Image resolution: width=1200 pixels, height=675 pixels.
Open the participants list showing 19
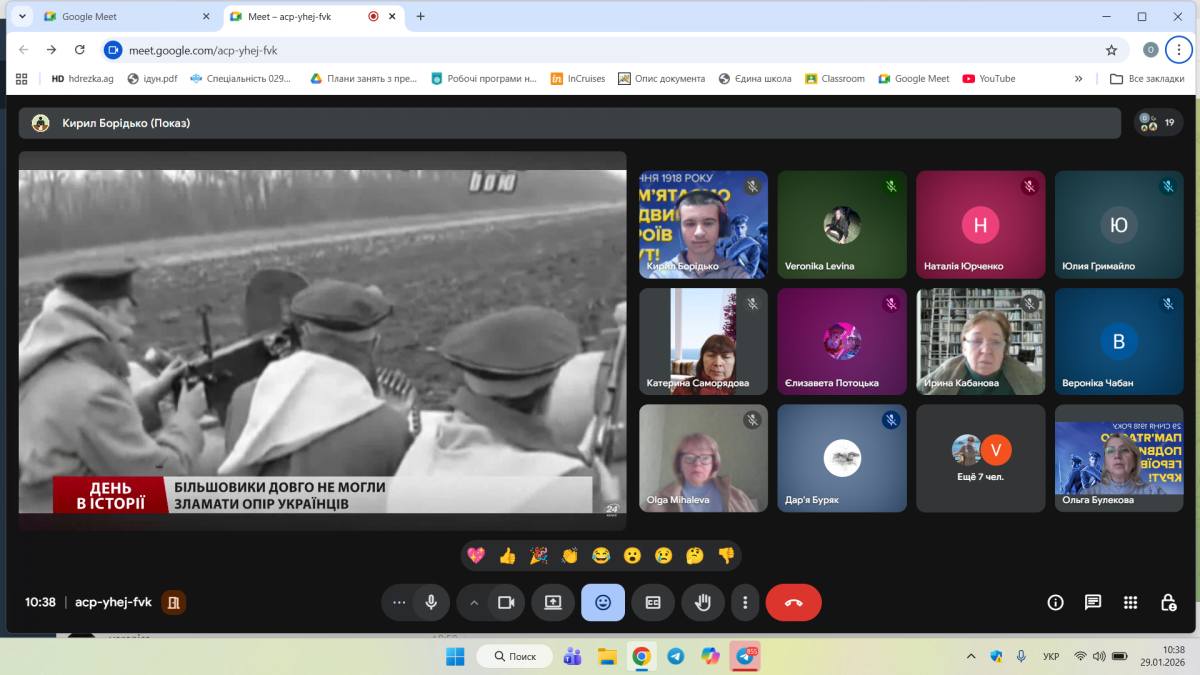[x=1158, y=123]
